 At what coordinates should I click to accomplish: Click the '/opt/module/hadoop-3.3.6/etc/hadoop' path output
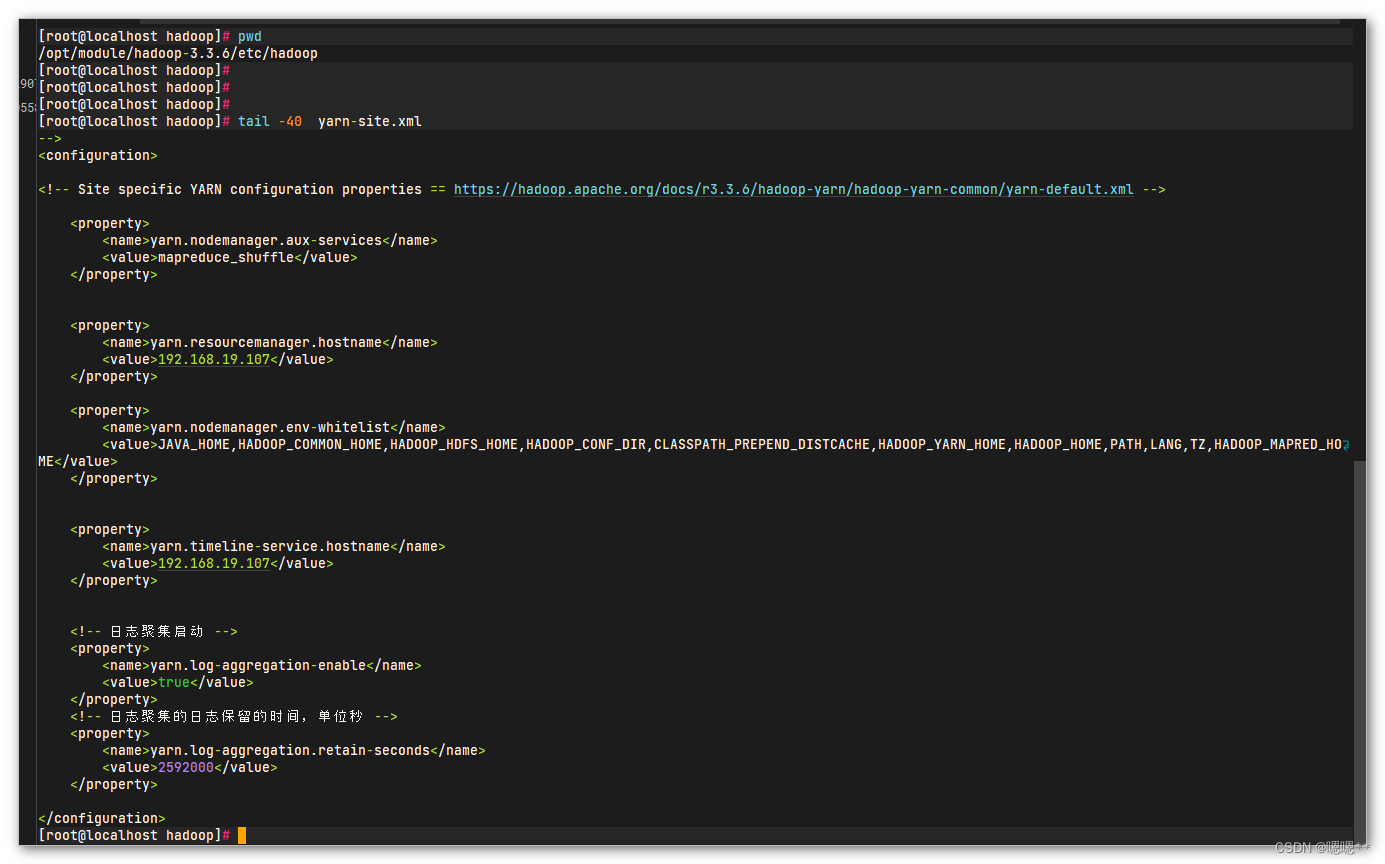(x=178, y=53)
